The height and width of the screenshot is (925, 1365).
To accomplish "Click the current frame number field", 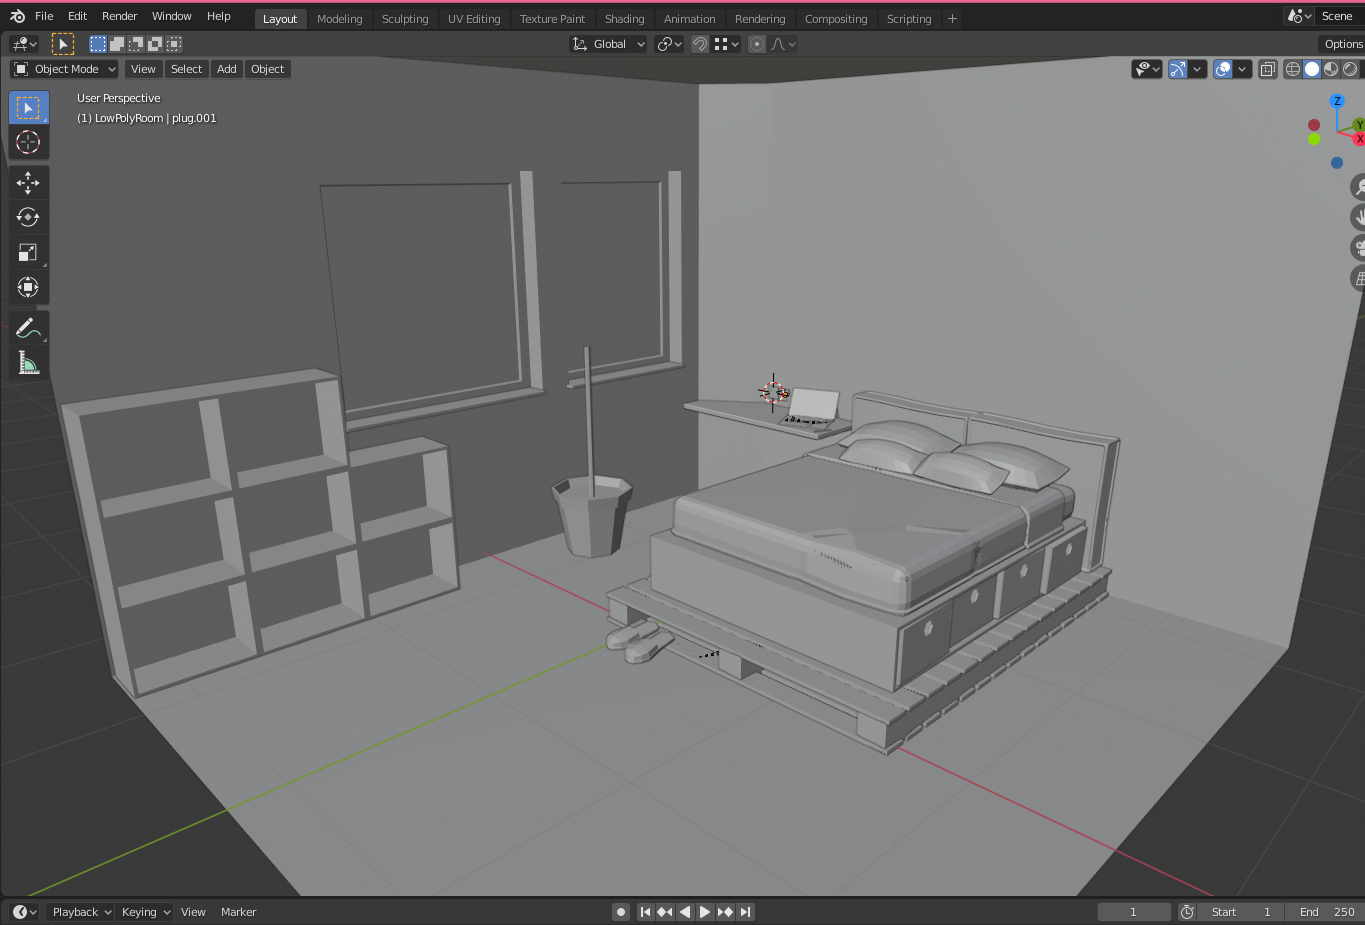I will tap(1133, 911).
